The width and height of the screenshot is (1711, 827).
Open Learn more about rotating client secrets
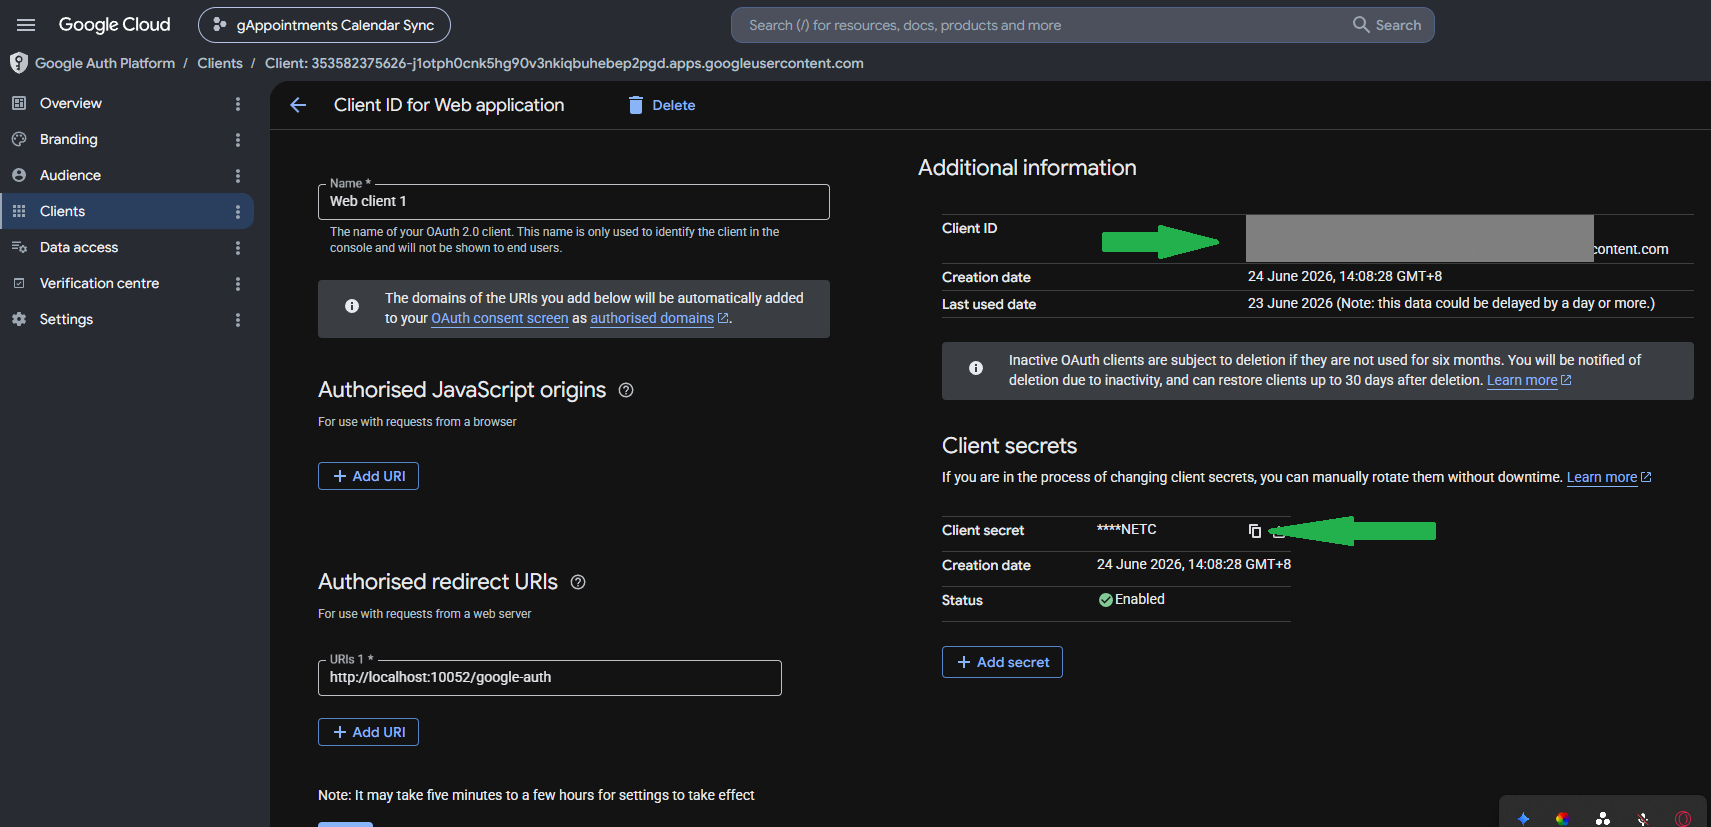click(1609, 477)
